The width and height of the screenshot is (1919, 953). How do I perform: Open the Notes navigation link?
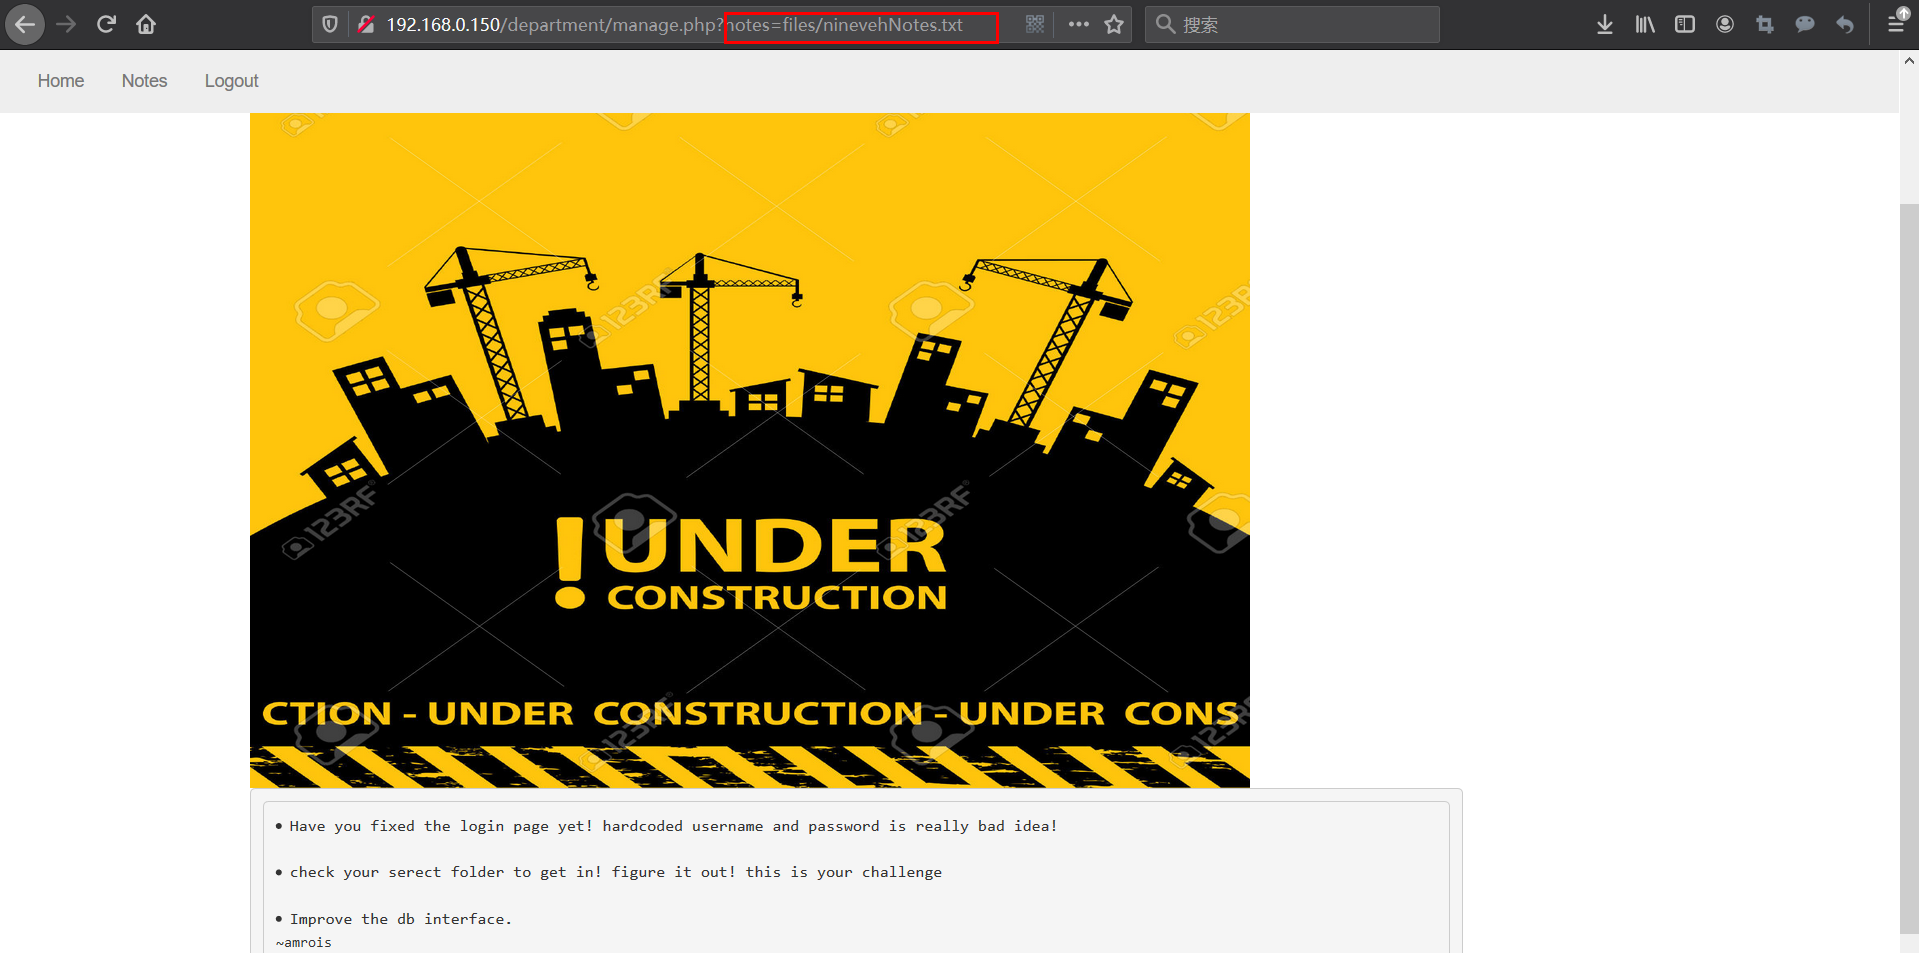tap(144, 81)
